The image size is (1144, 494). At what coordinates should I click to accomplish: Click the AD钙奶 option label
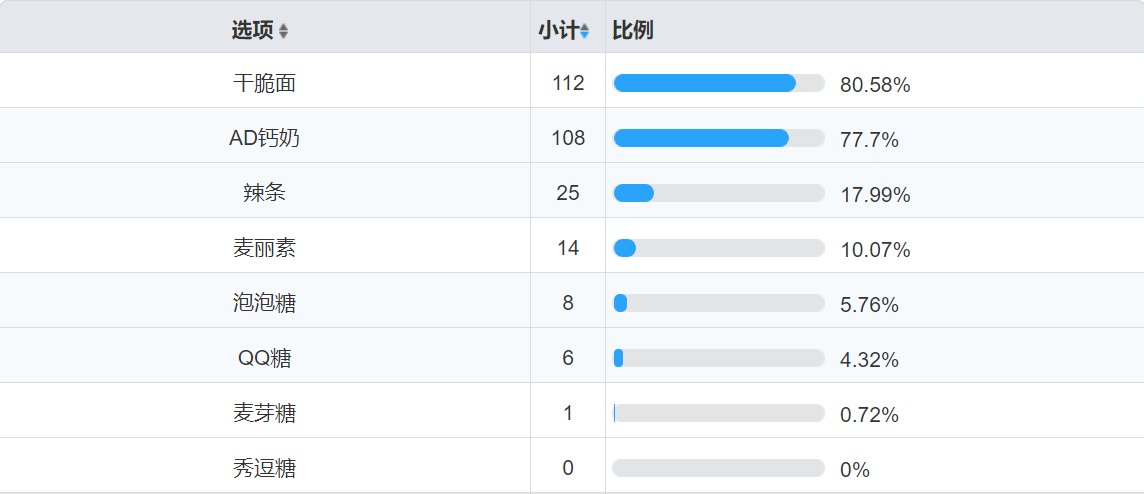coord(264,138)
